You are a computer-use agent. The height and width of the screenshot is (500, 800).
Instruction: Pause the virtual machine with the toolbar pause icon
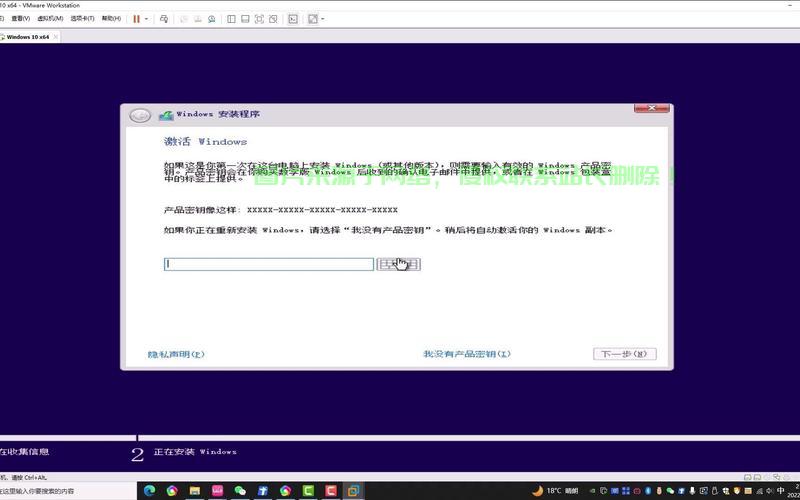pyautogui.click(x=136, y=19)
